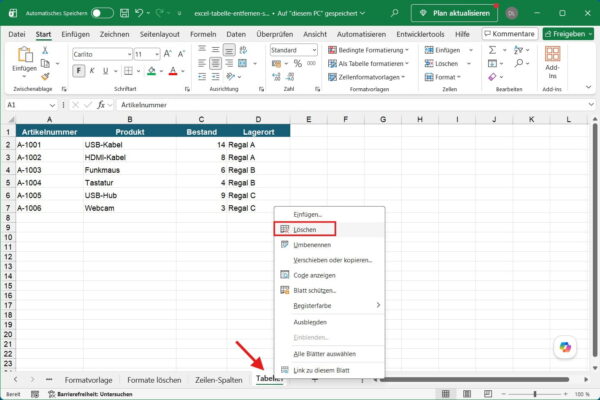
Task: Click merge and center icon
Action: click(243, 63)
